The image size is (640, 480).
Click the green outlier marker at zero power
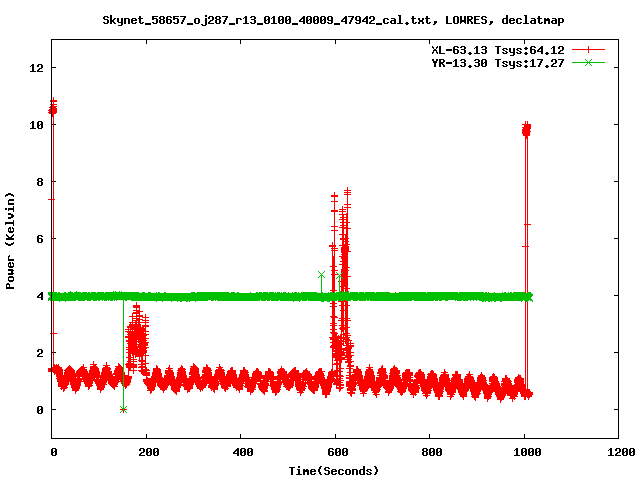tap(123, 409)
